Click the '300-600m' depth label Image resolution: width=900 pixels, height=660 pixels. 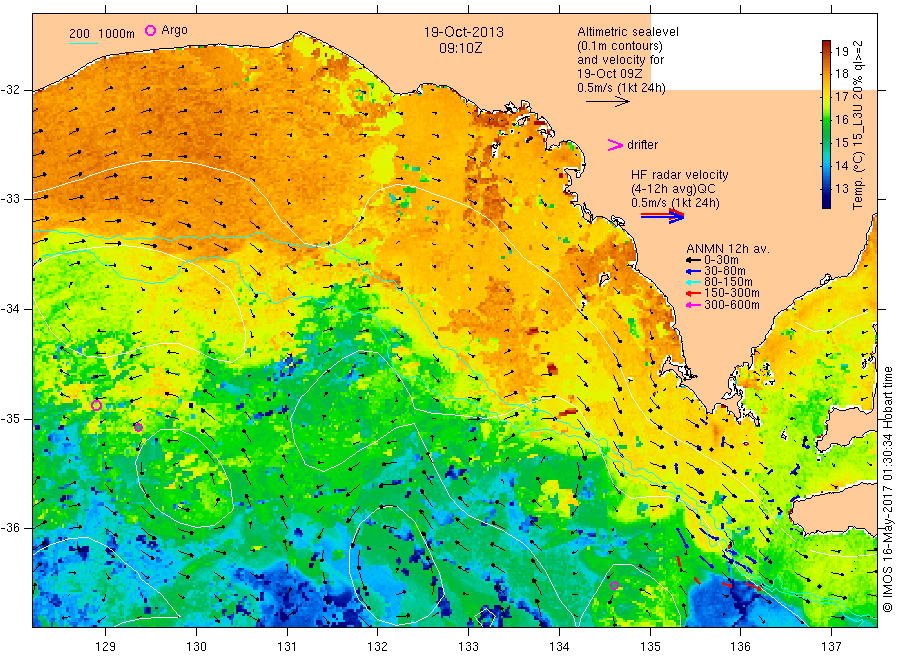731,305
